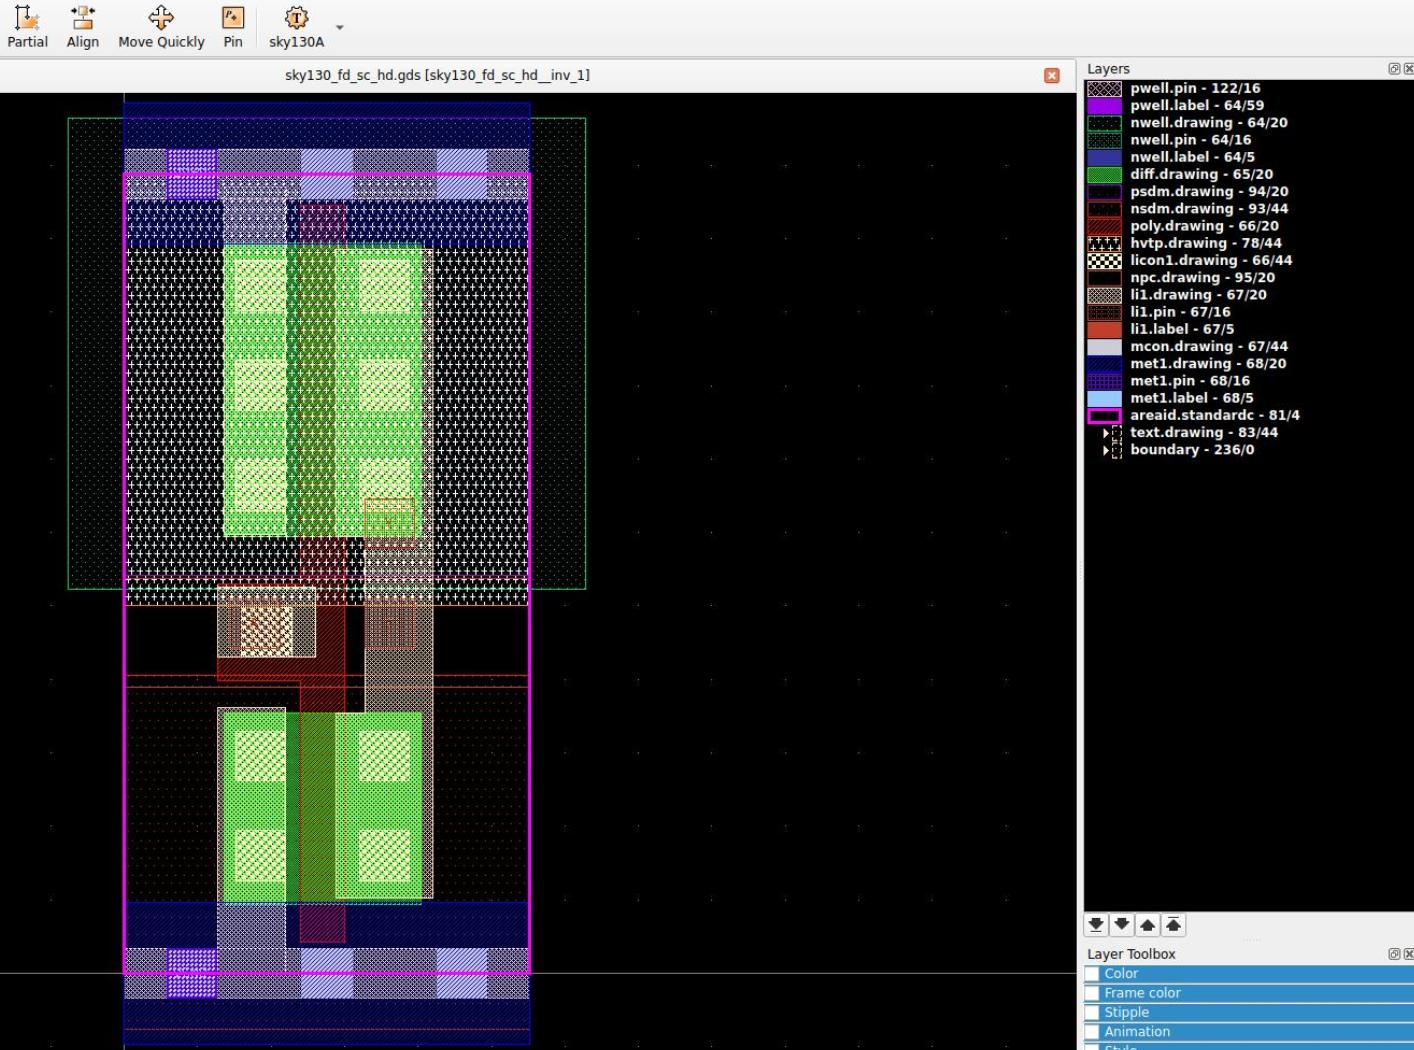
Task: Expand the text.drawing - 83/44 layer group
Action: click(1106, 433)
